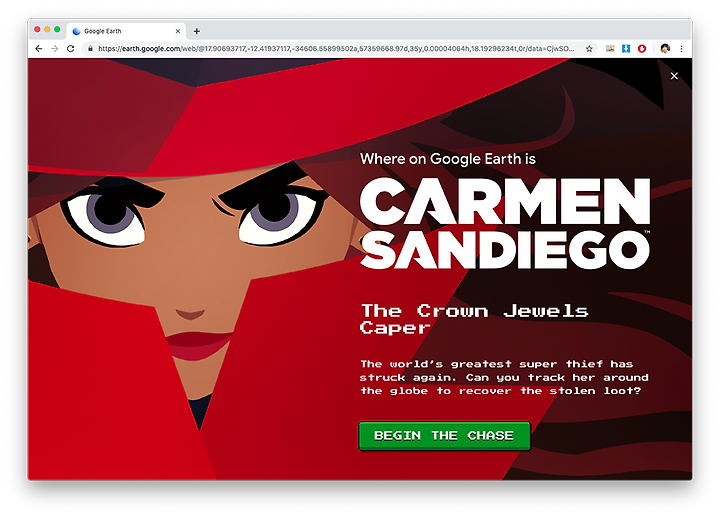Click the picture extension icon in toolbar

point(610,49)
